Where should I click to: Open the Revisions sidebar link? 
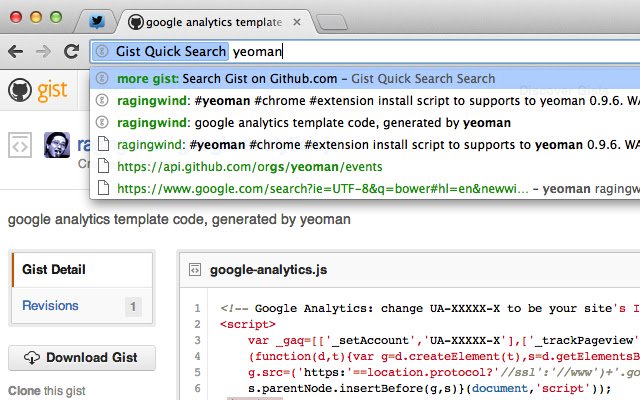[x=50, y=305]
